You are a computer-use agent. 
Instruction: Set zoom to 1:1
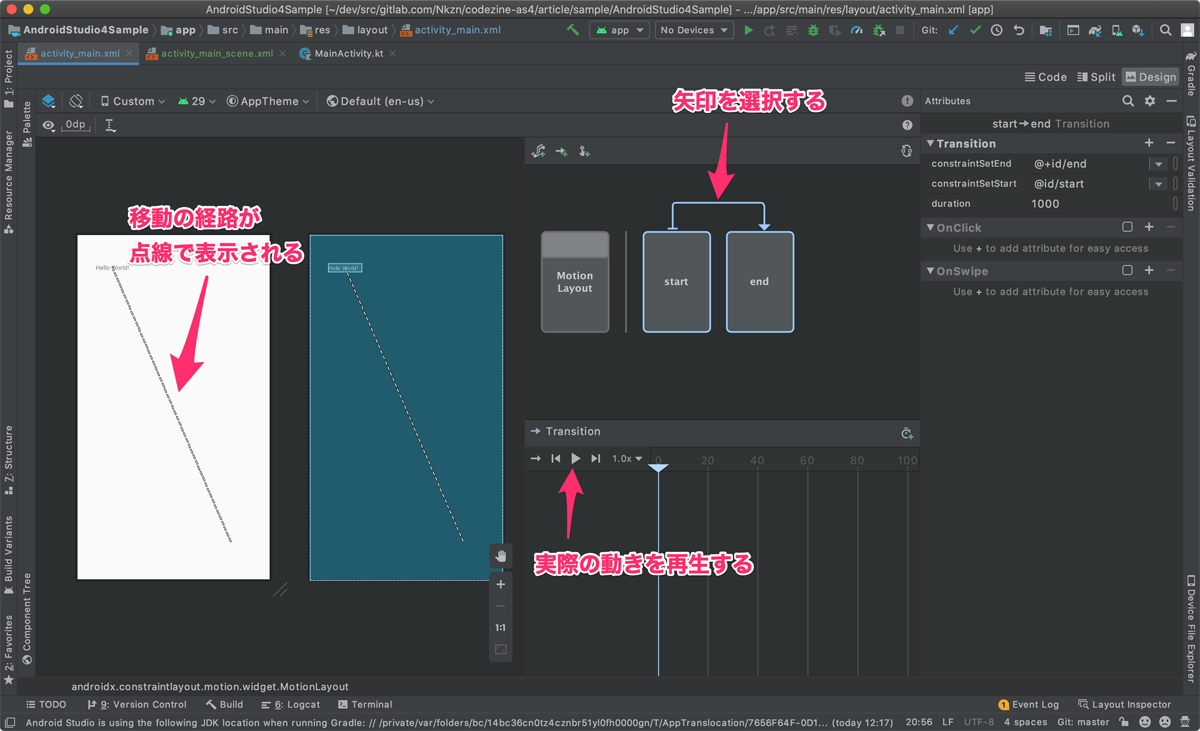tap(501, 628)
